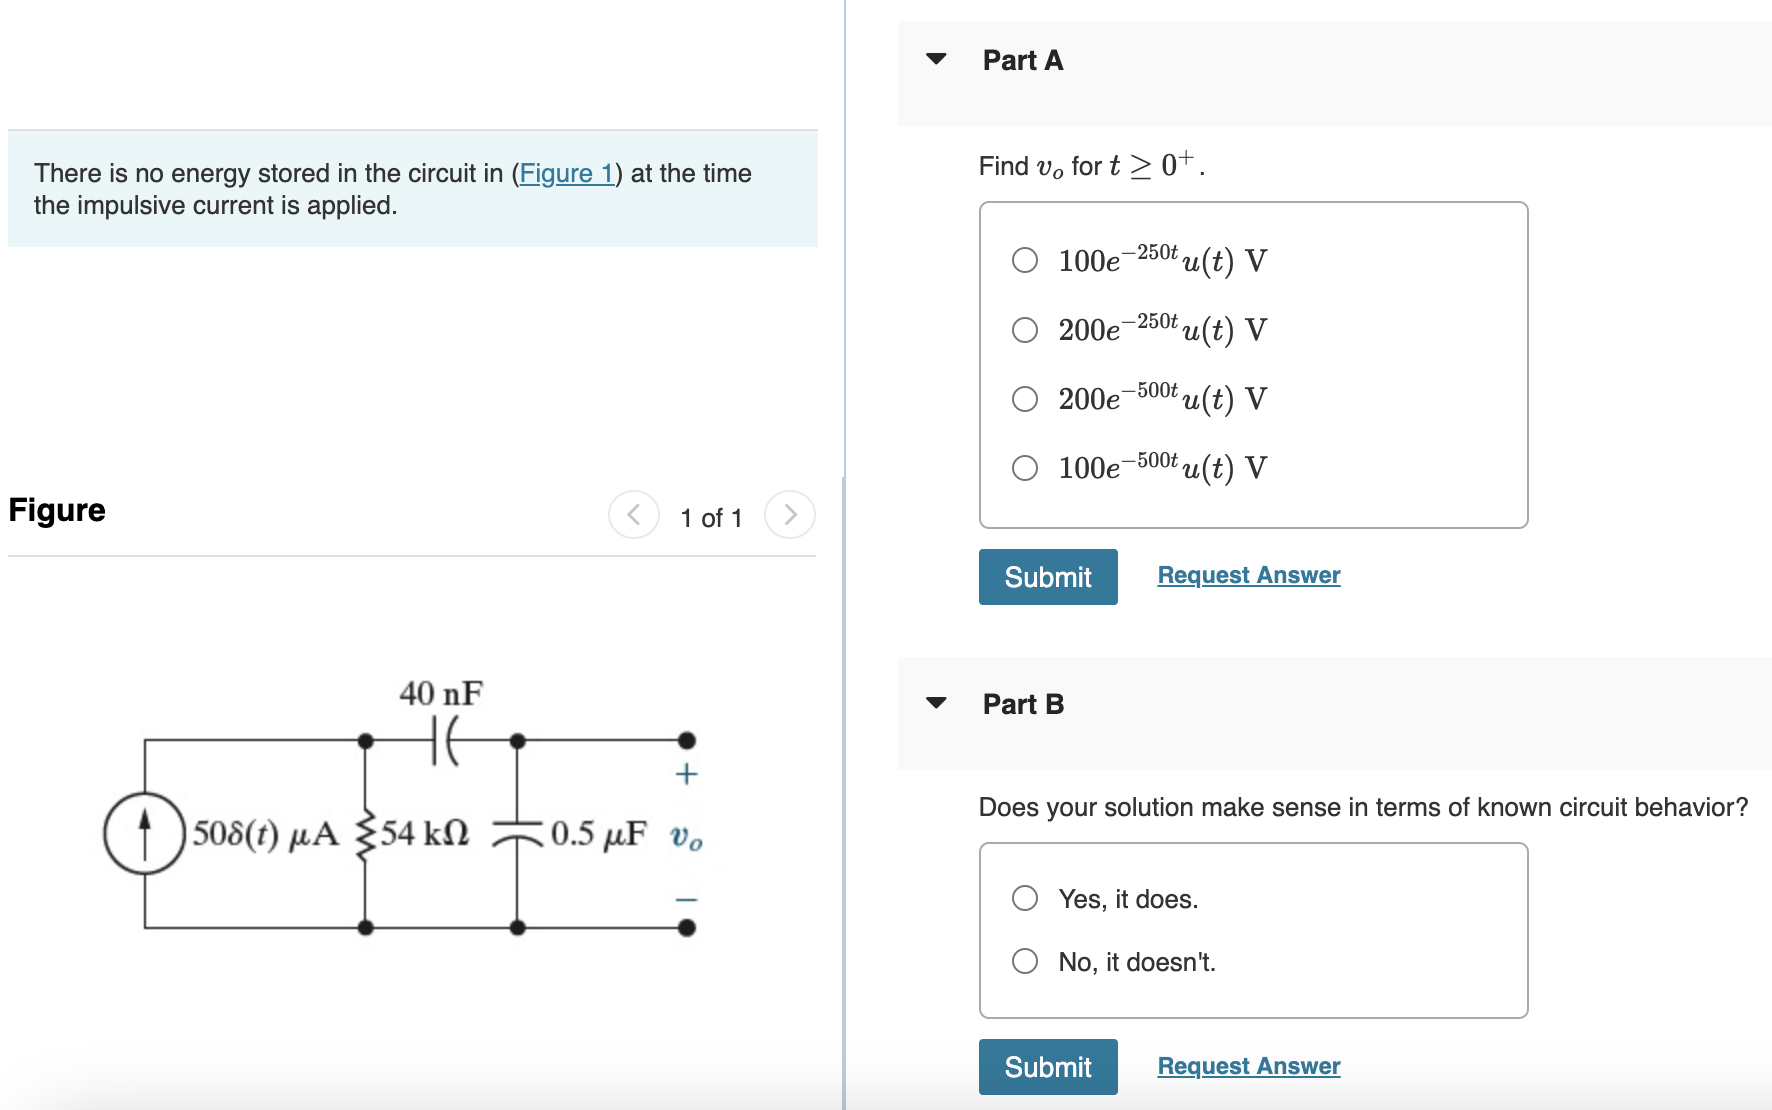Viewport: 1772px width, 1110px height.
Task: Select answer 100e^-250t u(t) V
Action: [1024, 260]
